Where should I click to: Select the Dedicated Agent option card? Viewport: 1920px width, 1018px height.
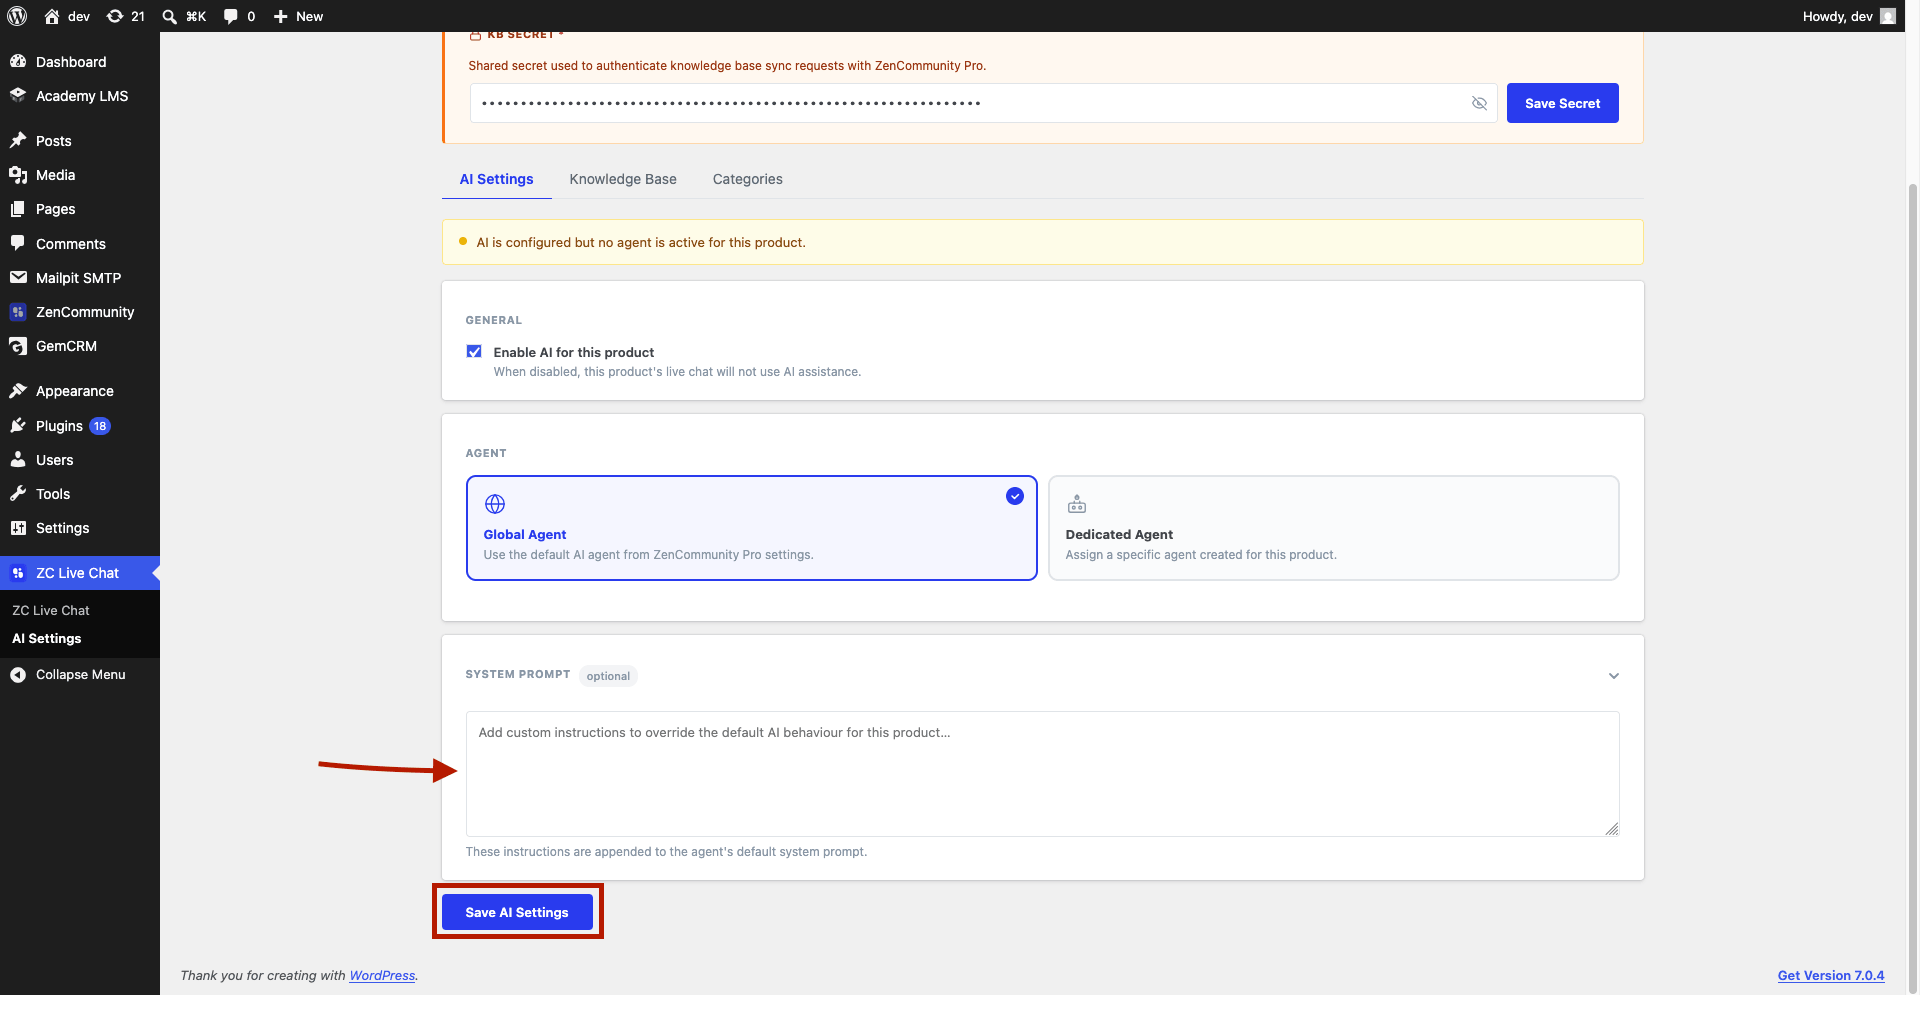1333,528
